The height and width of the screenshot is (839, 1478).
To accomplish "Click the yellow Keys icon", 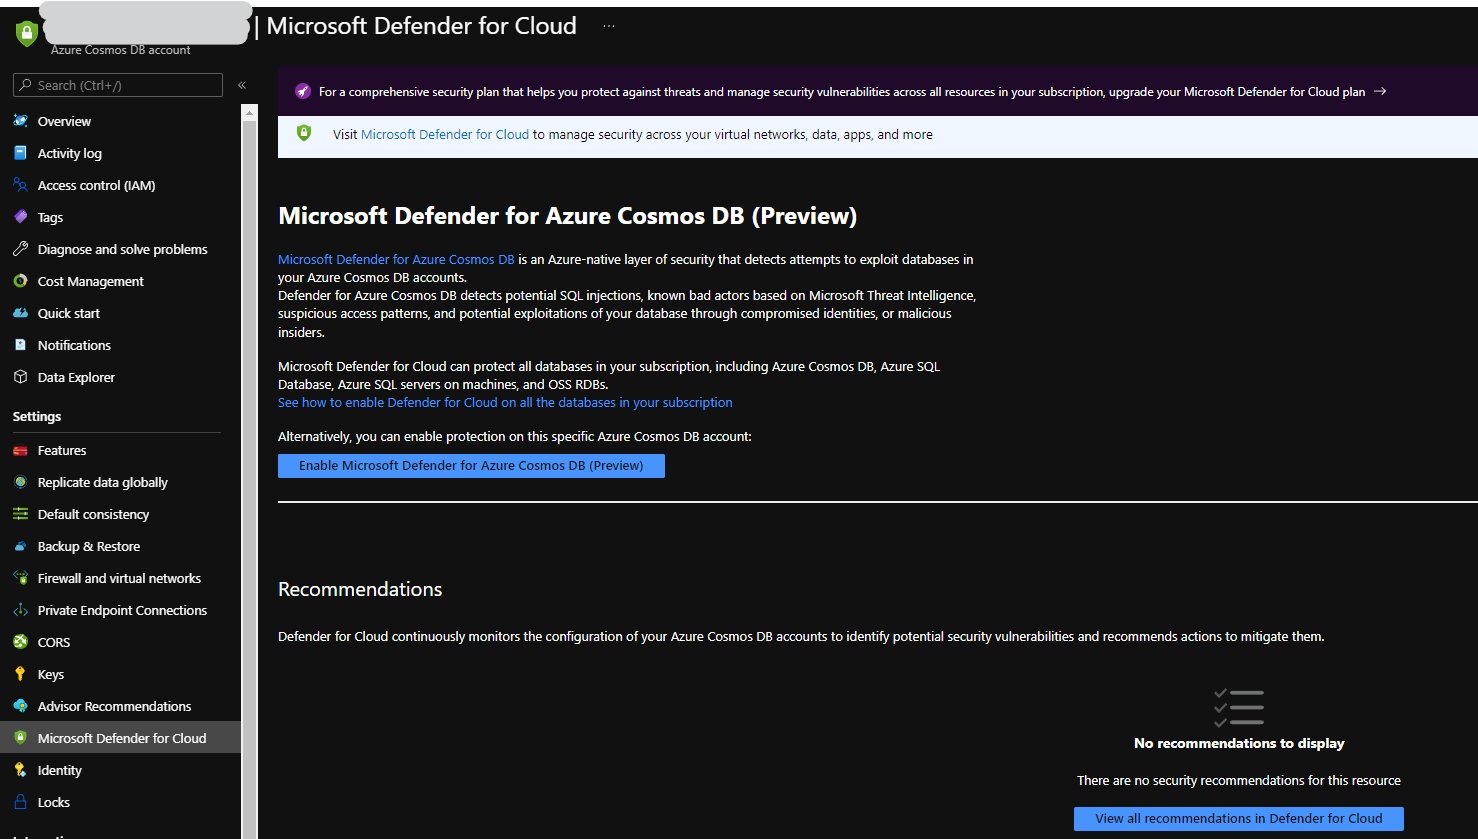I will pos(20,674).
